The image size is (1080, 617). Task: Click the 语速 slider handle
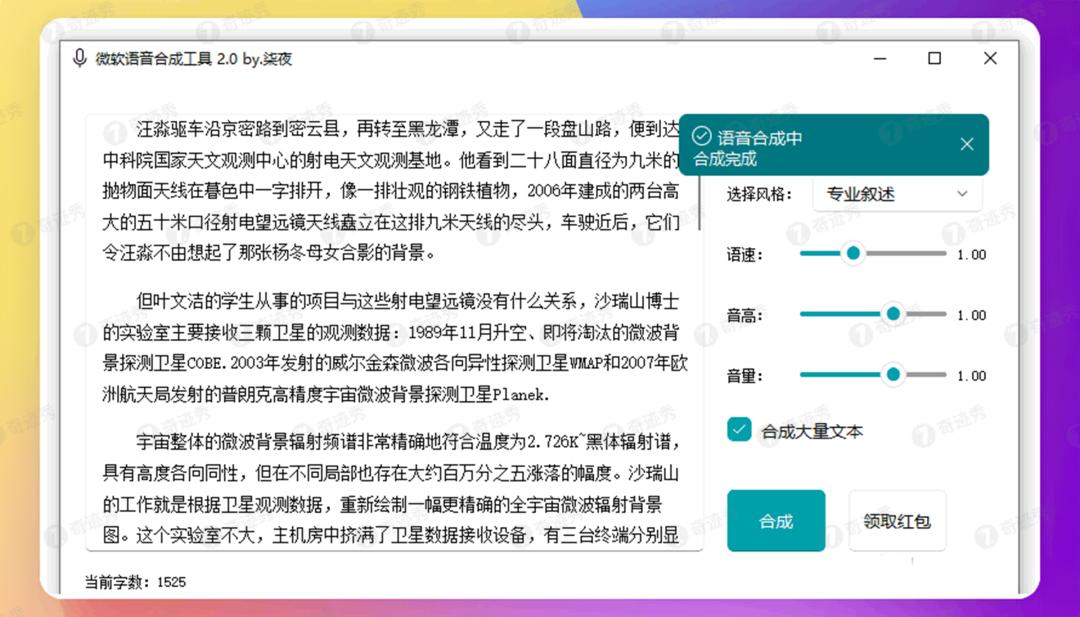[x=853, y=254]
